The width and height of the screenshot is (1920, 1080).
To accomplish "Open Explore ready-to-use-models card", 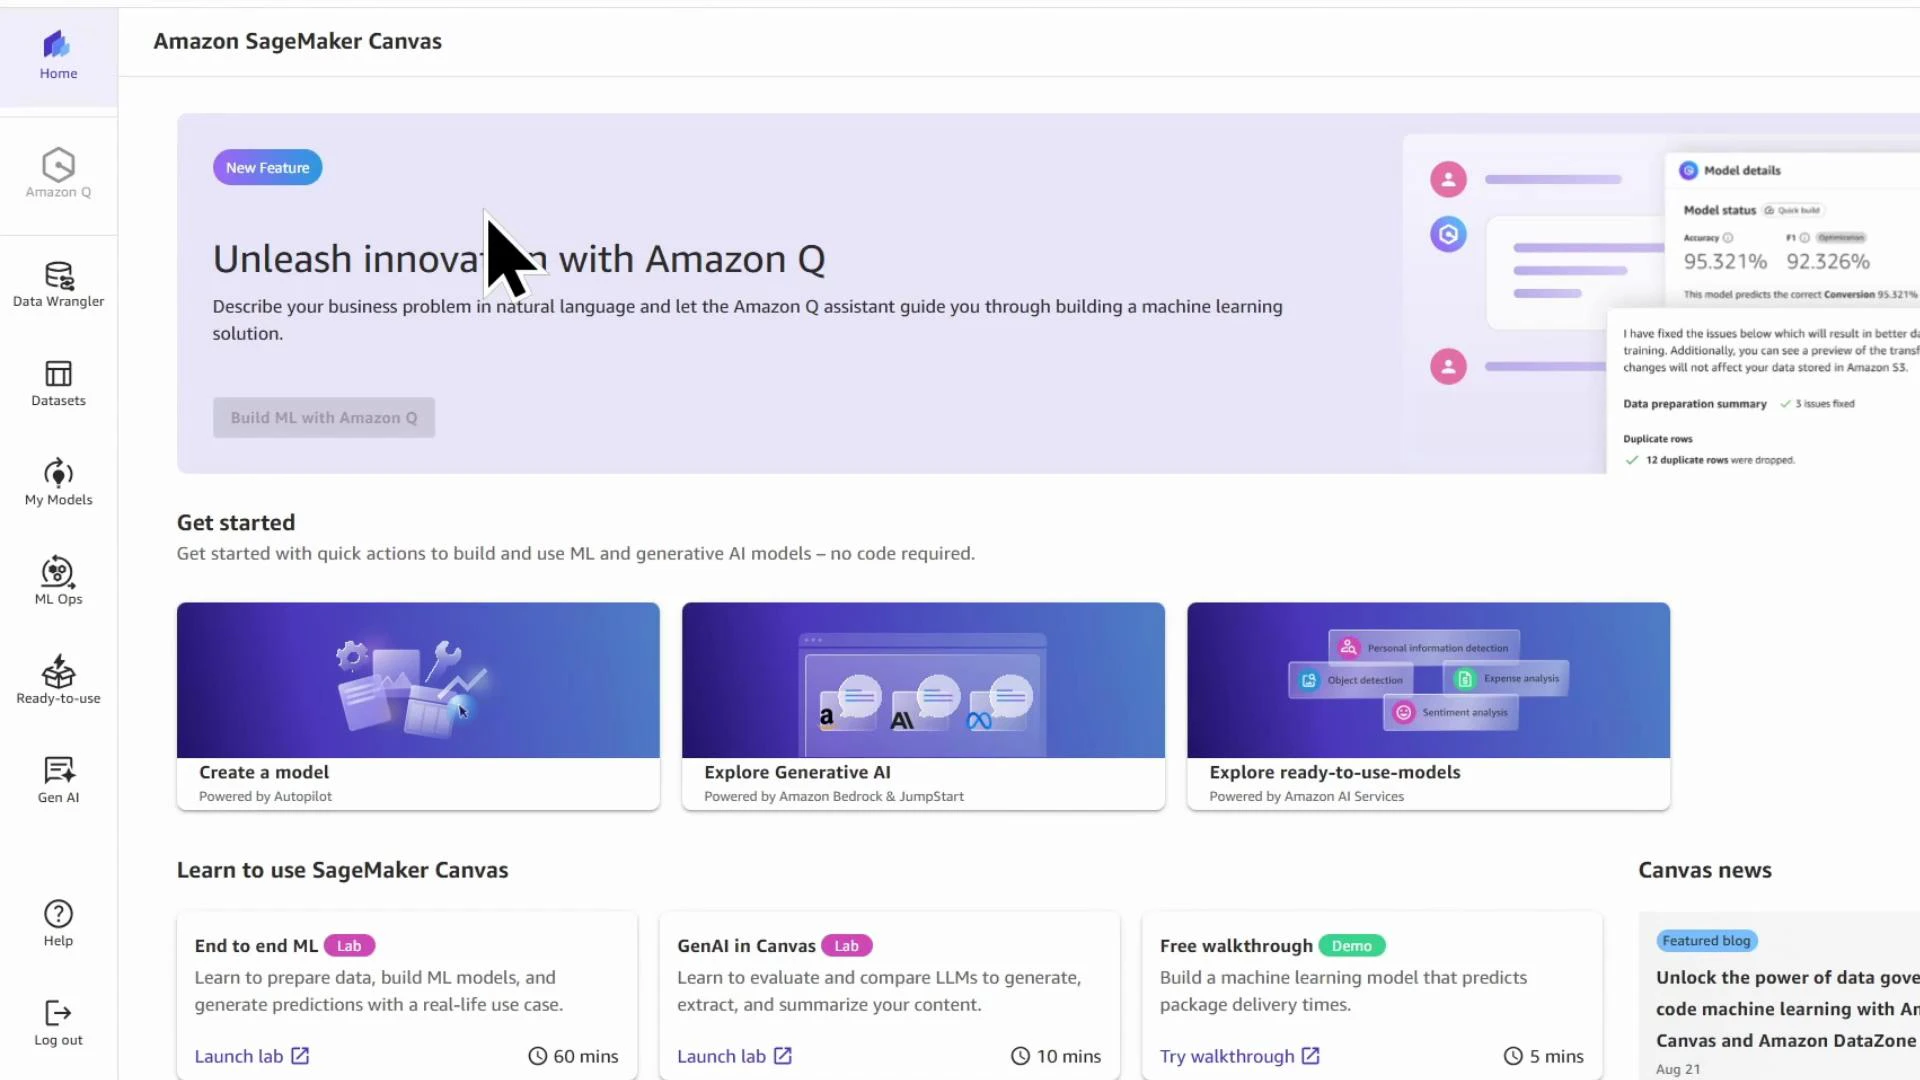I will point(1427,706).
